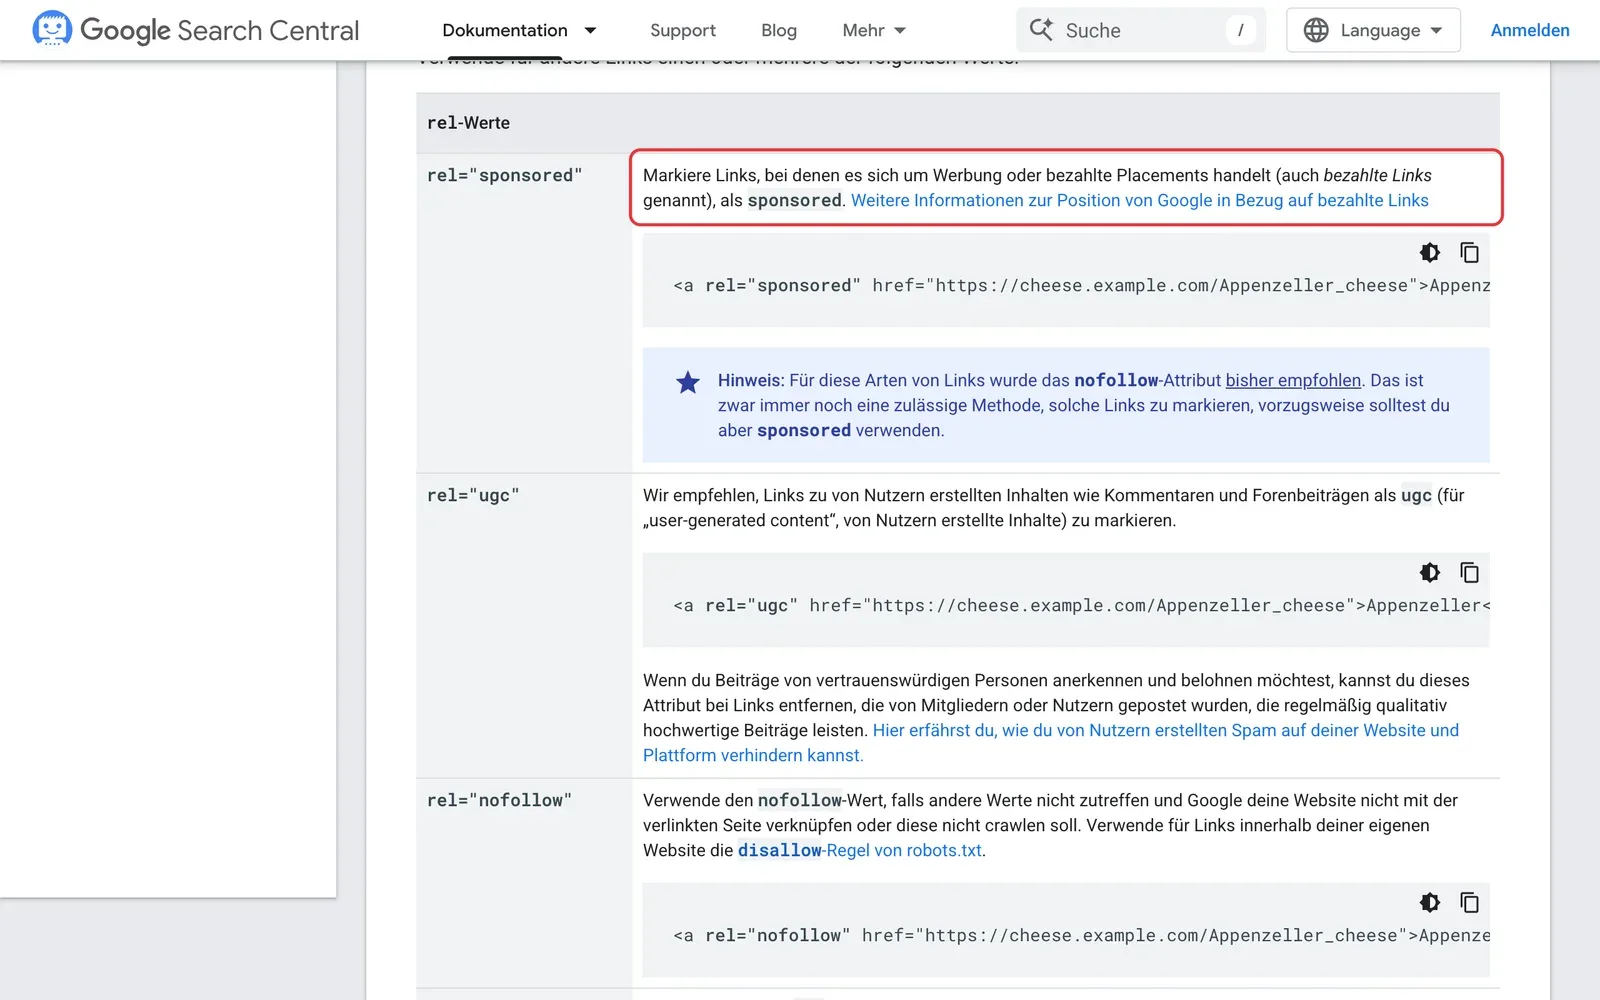Image resolution: width=1600 pixels, height=1000 pixels.
Task: Click the star icon in the Hinweis box
Action: pyautogui.click(x=688, y=382)
